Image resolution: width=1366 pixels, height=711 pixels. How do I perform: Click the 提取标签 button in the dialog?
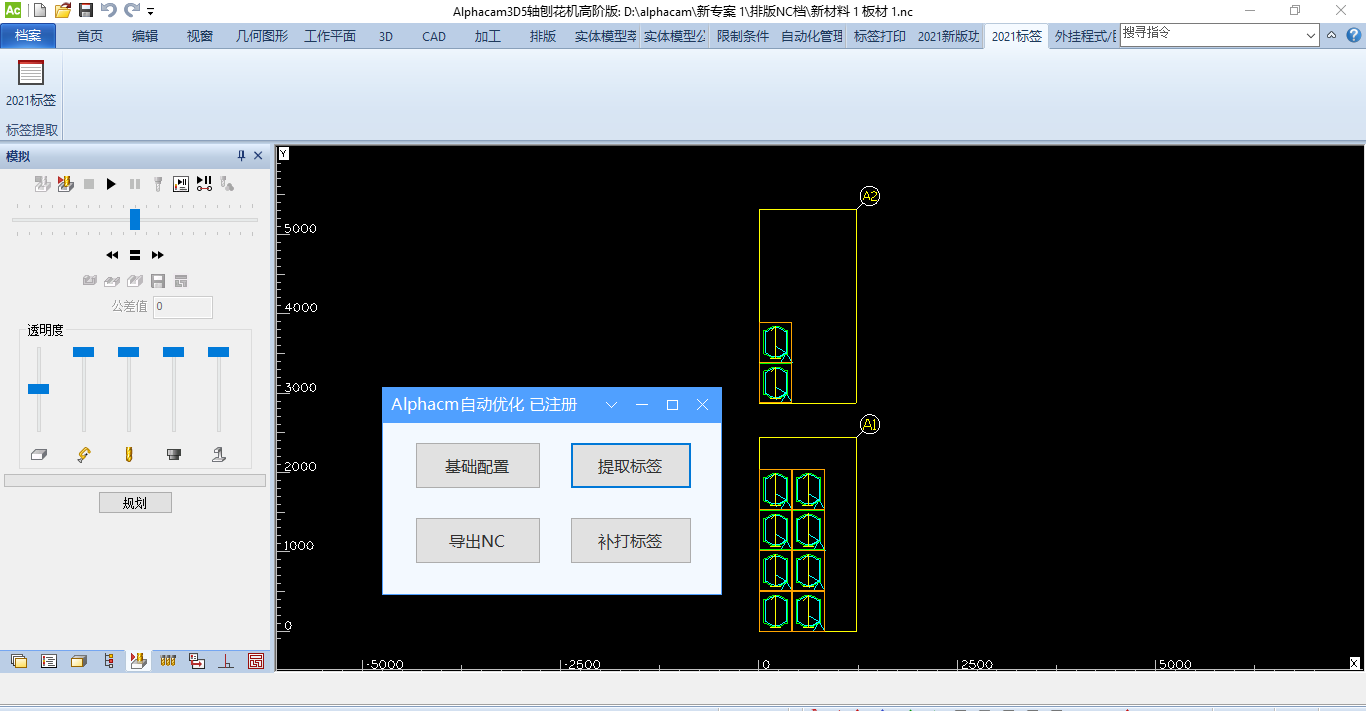tap(631, 466)
